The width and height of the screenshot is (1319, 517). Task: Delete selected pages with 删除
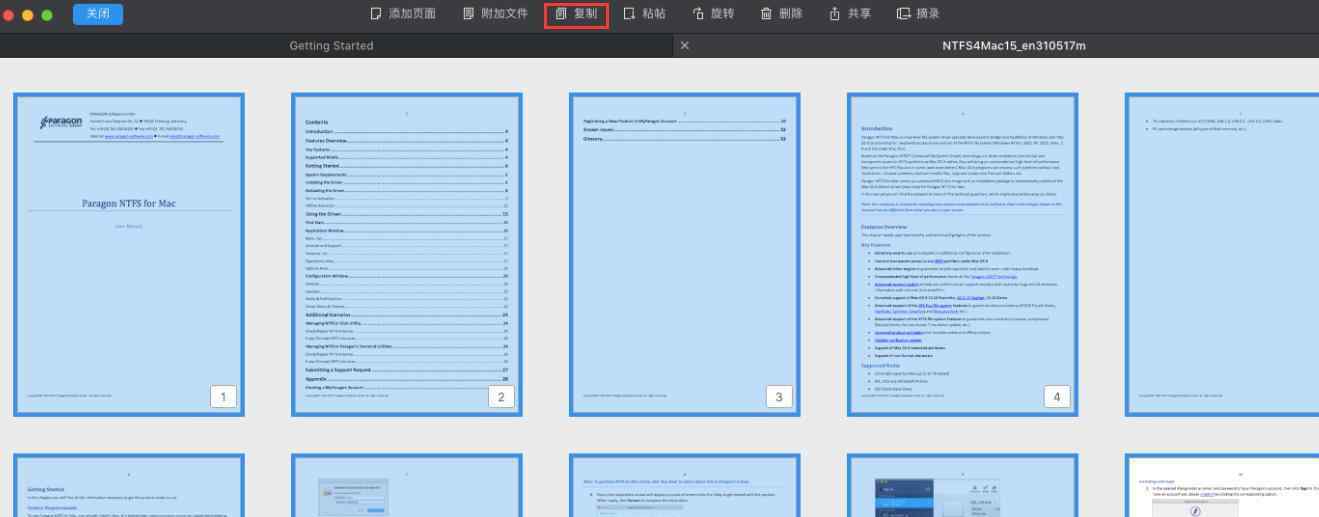tap(781, 14)
